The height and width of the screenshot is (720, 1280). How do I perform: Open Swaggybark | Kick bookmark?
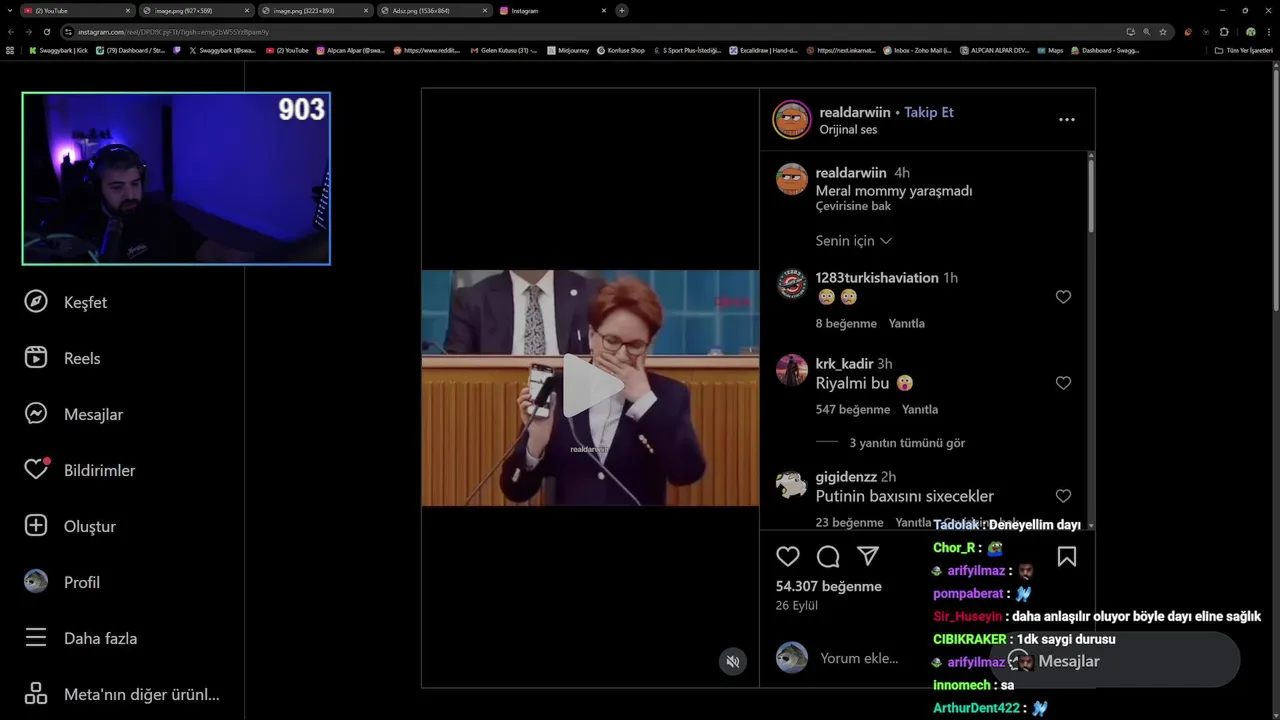[x=59, y=50]
